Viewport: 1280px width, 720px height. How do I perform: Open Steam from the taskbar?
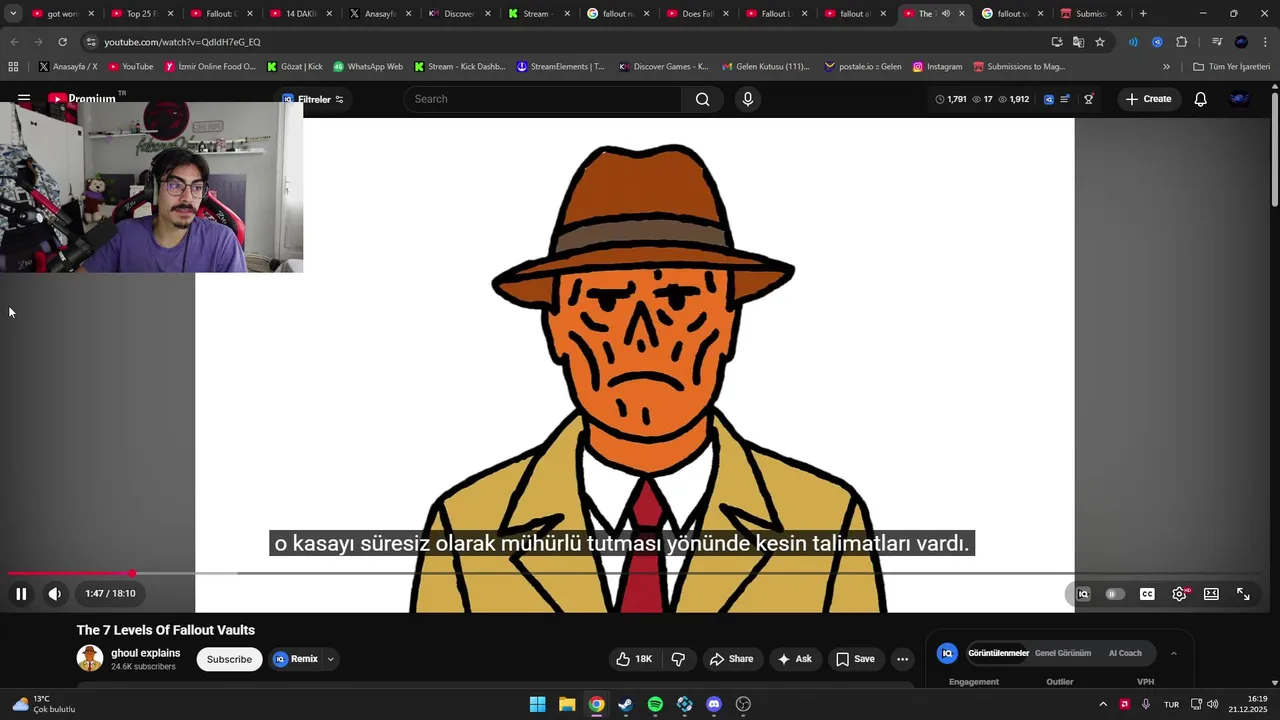[625, 704]
